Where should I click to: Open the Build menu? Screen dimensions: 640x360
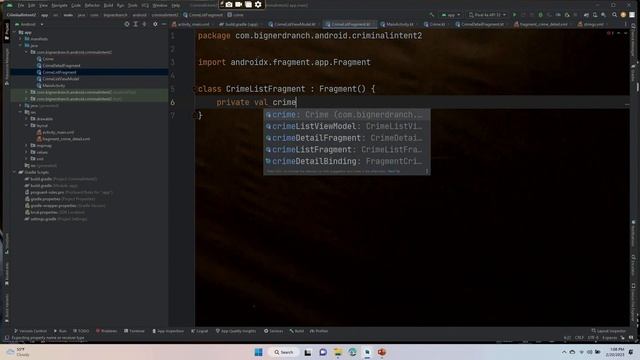tap(108, 5)
